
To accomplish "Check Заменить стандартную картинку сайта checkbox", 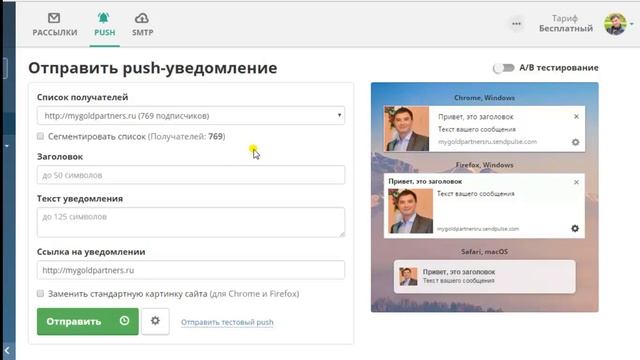I will tap(40, 293).
